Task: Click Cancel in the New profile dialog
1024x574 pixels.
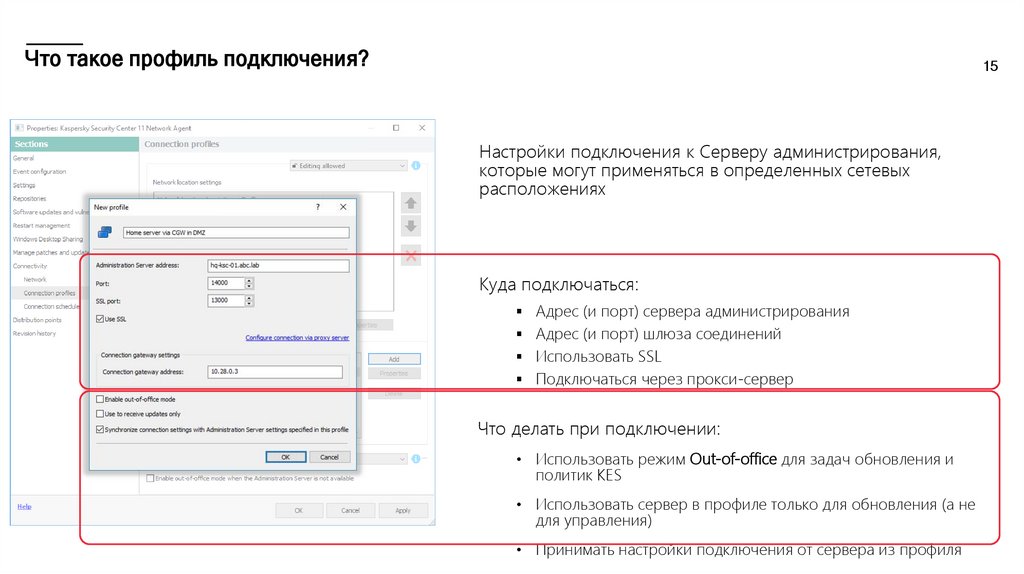Action: [x=330, y=457]
